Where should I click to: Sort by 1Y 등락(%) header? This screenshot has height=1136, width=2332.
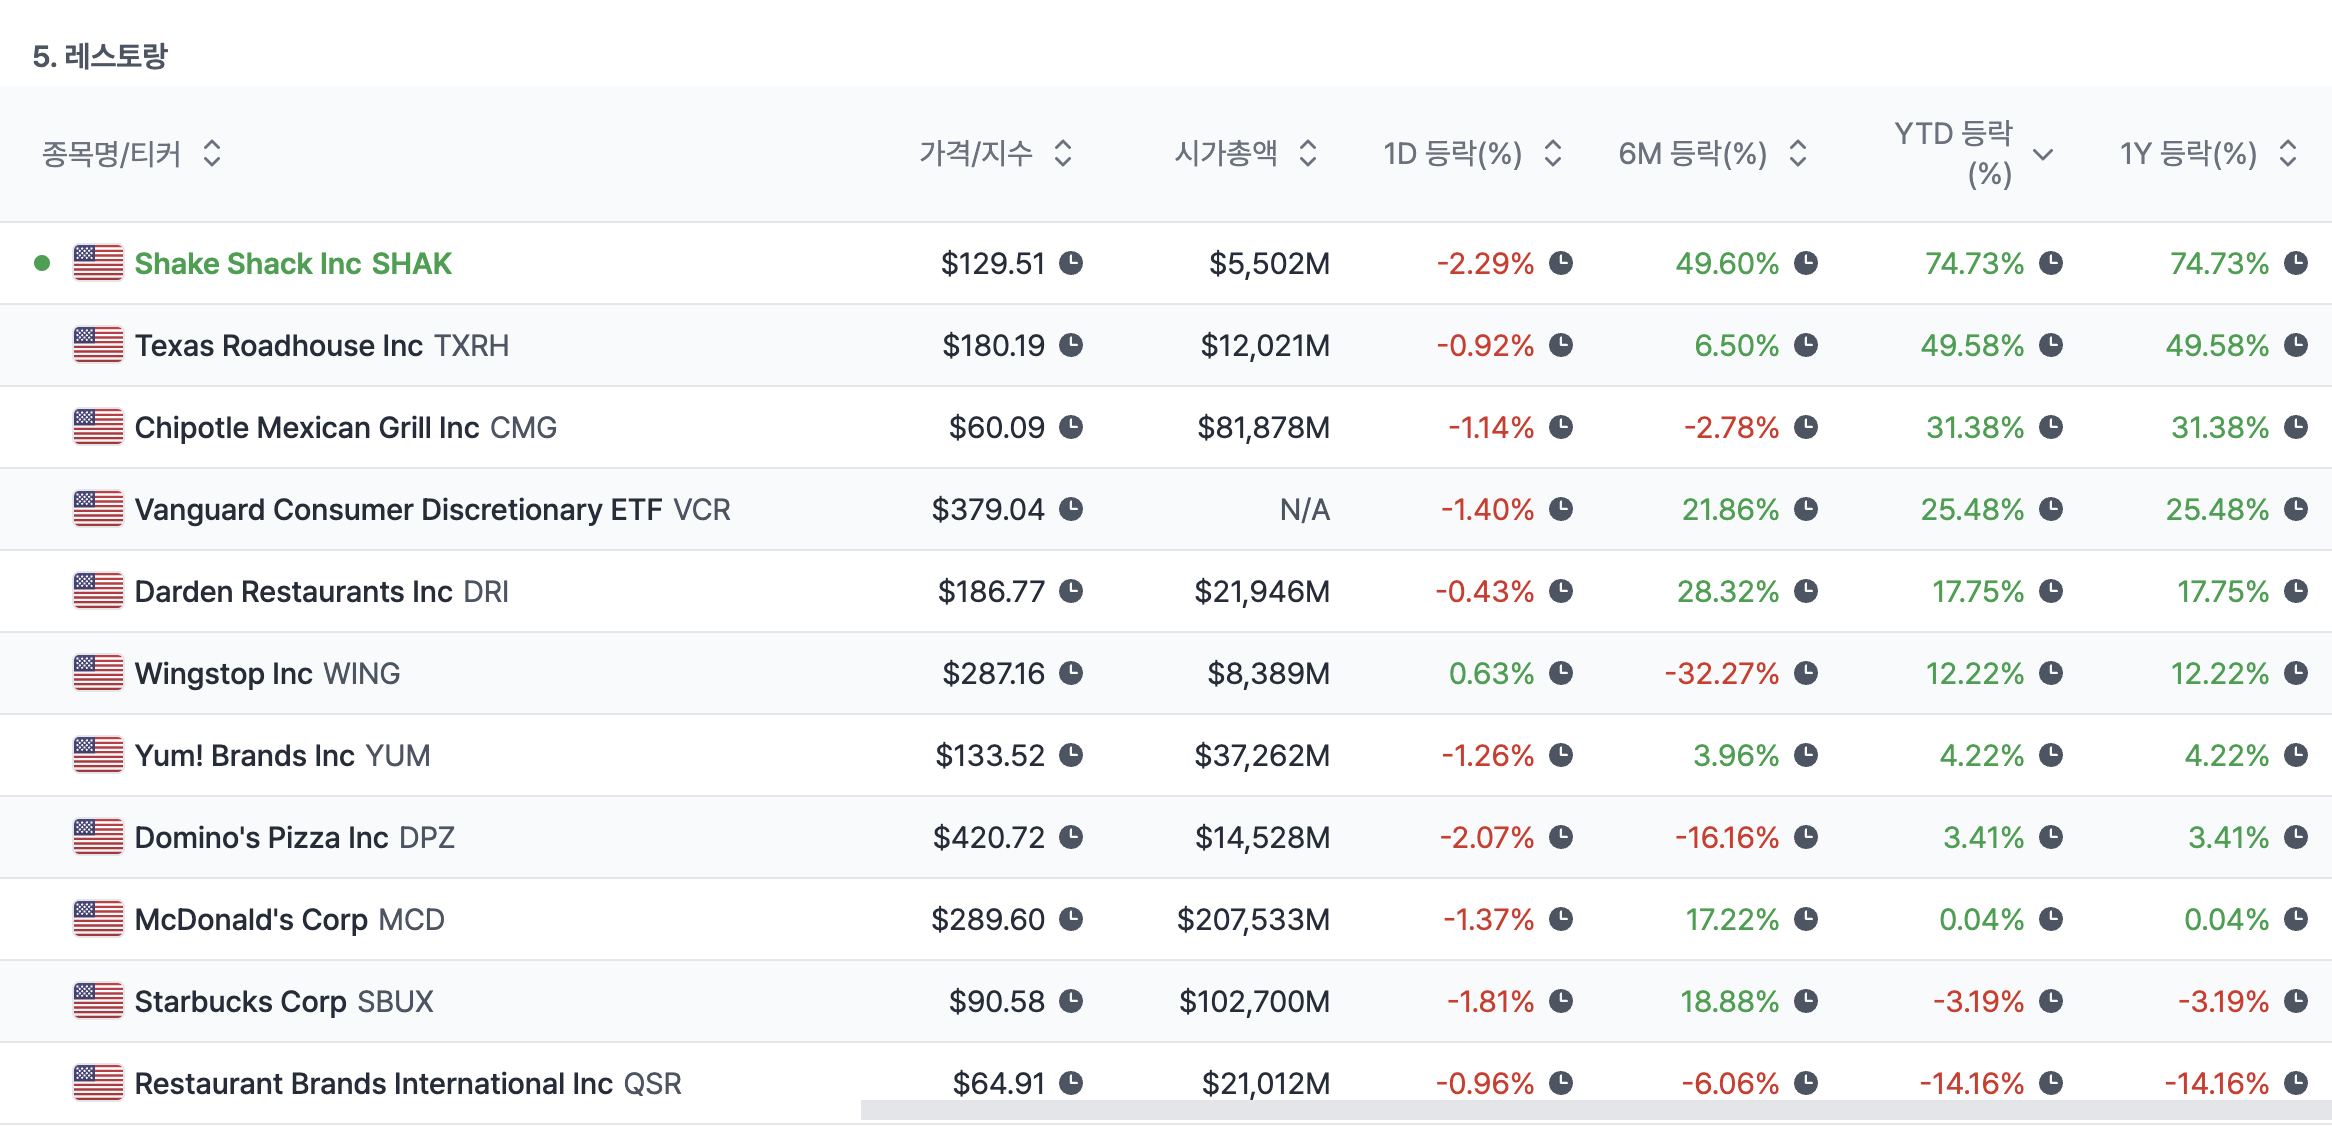pos(2288,153)
